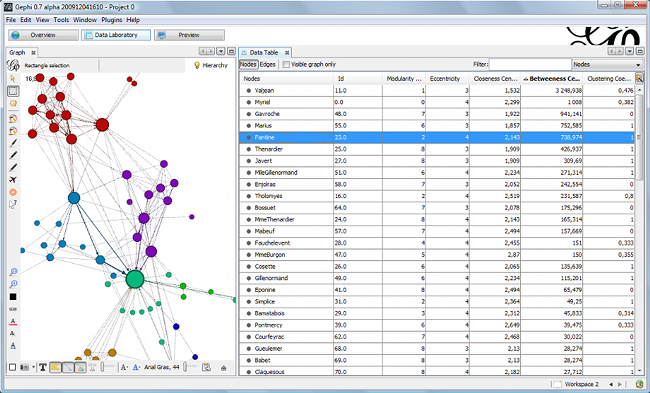Toggle the Visible graph only checkbox
The height and width of the screenshot is (393, 650).
tap(286, 65)
